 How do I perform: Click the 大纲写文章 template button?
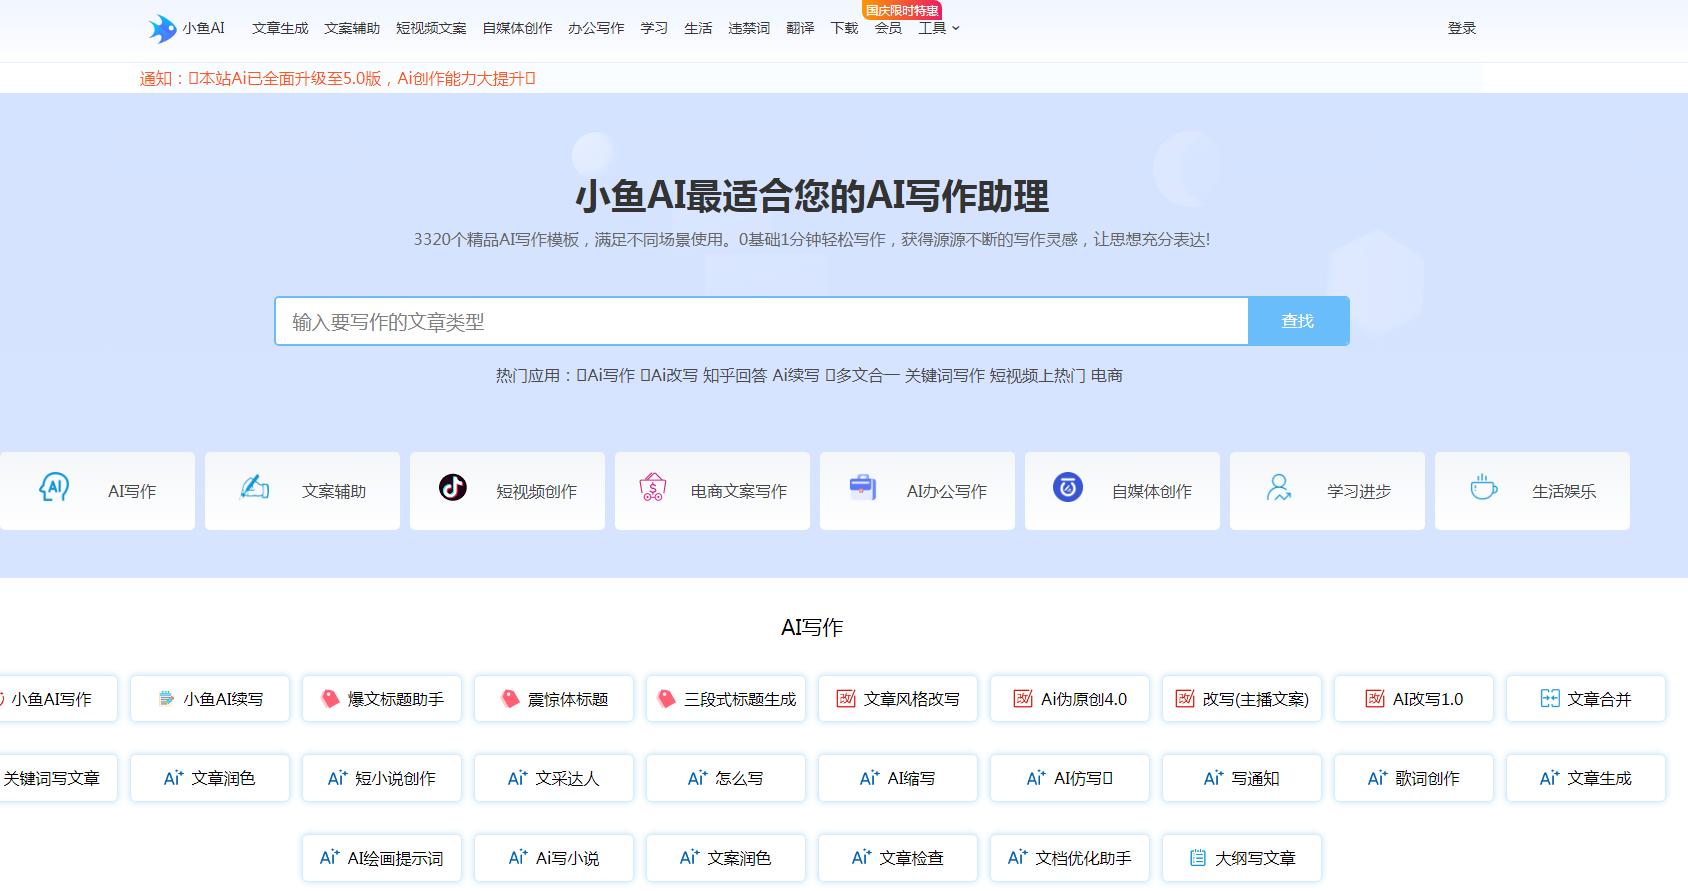[x=1242, y=858]
